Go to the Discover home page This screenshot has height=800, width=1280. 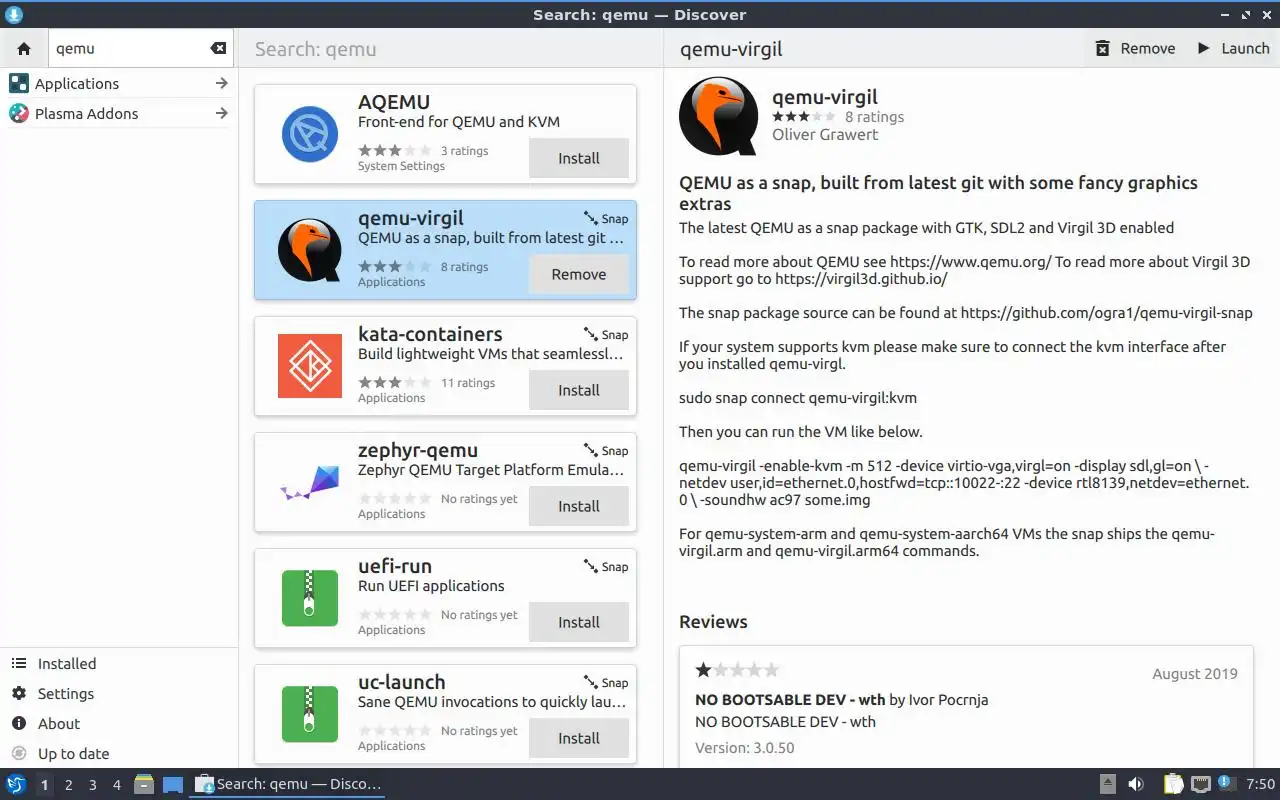click(x=24, y=48)
